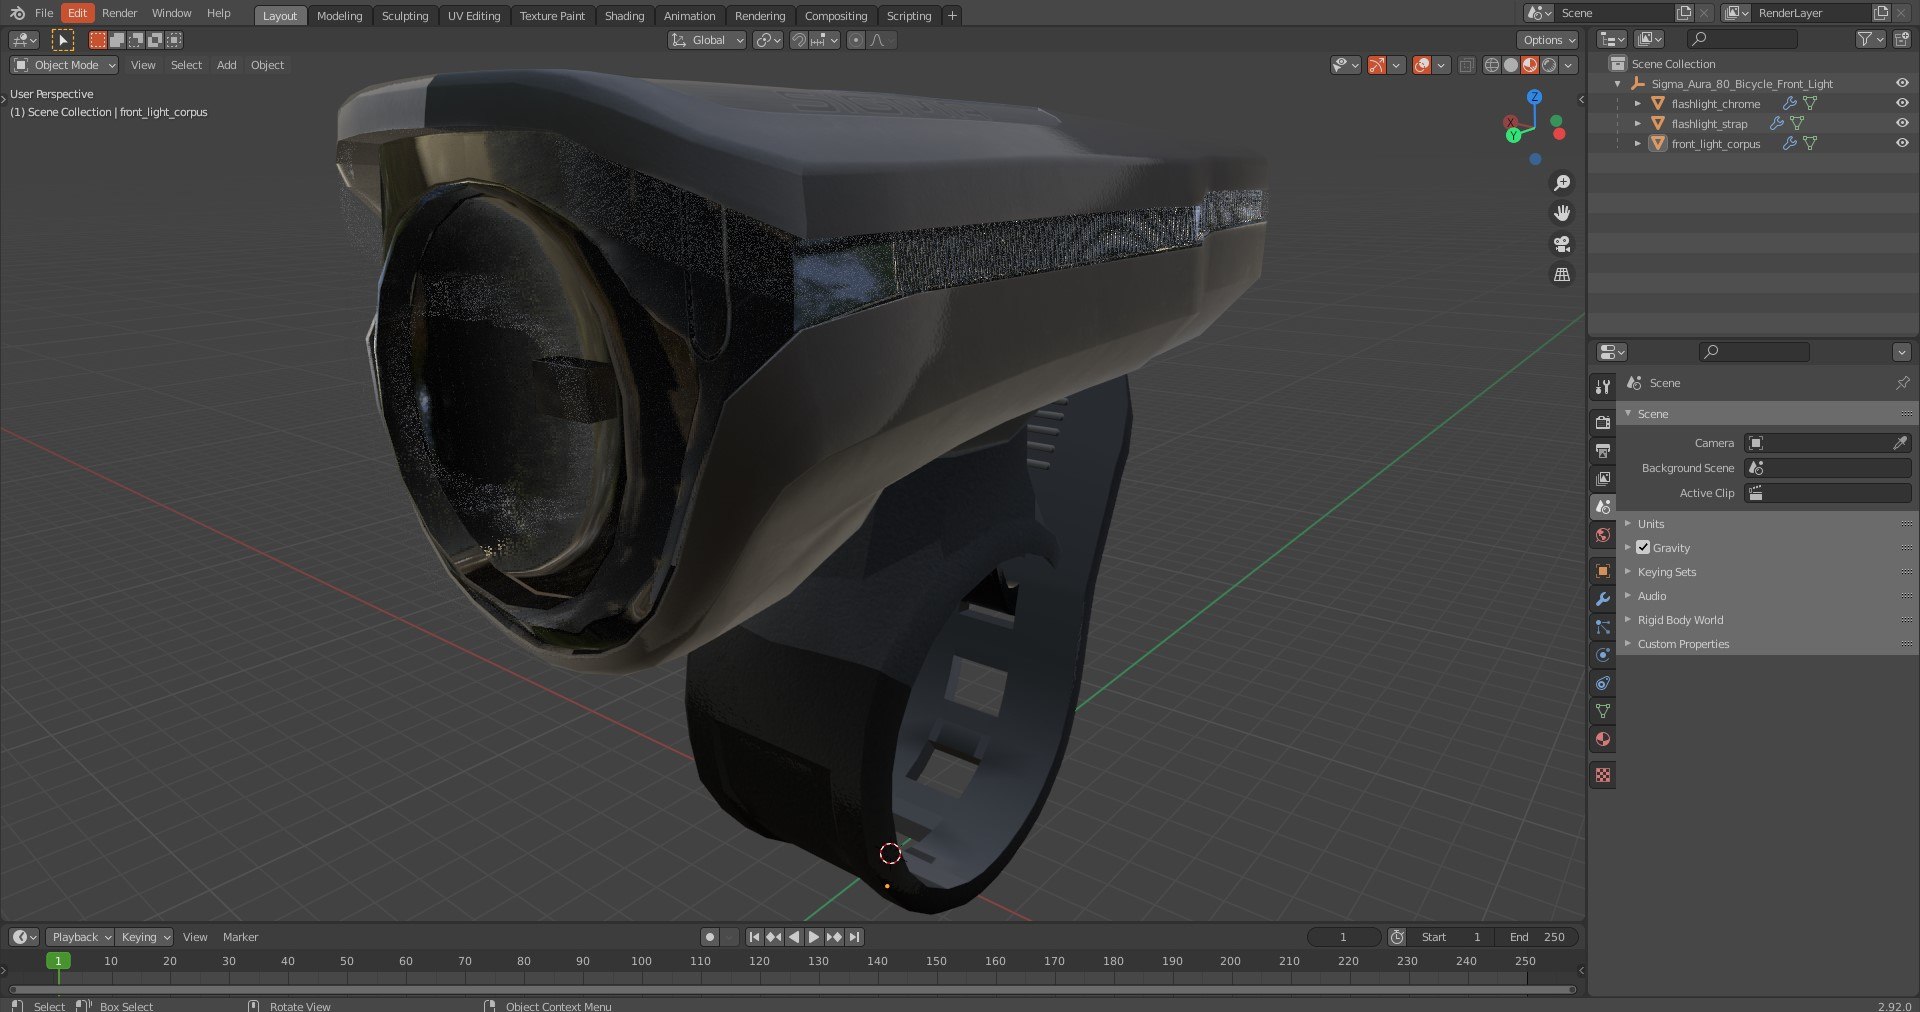Play the animation forward
Viewport: 1920px width, 1012px height.
click(x=814, y=937)
